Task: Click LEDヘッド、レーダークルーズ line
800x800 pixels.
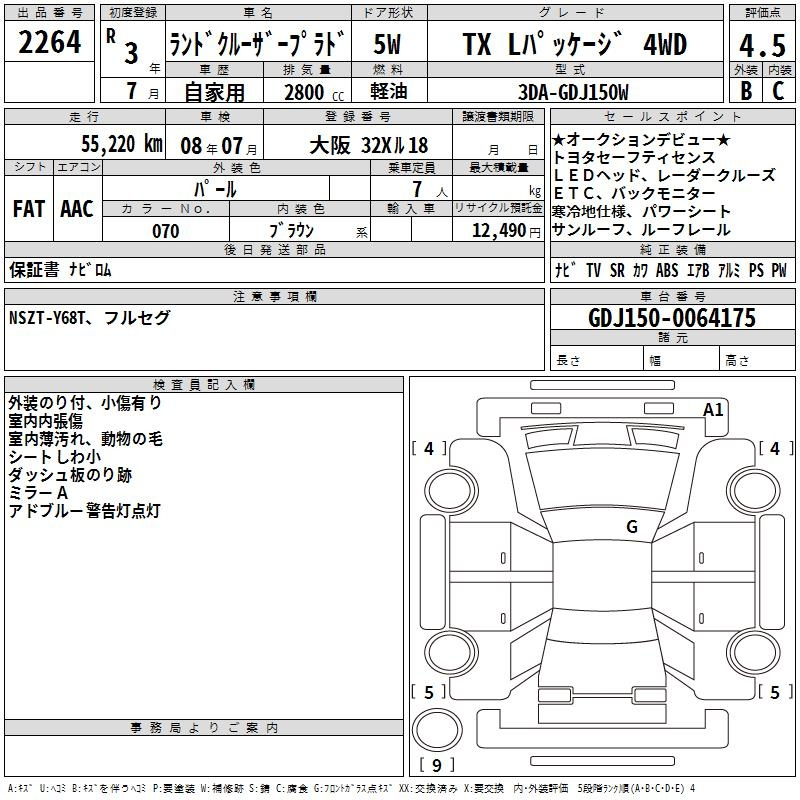Action: click(x=664, y=176)
